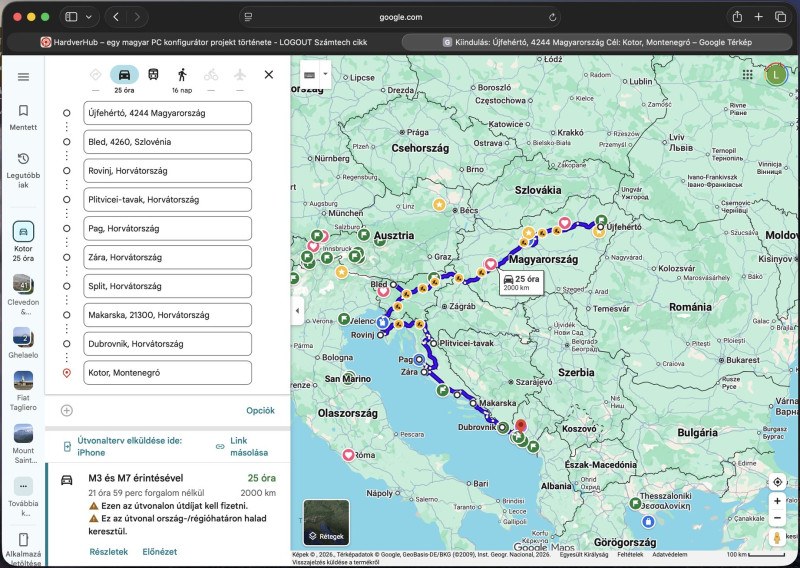800x568 pixels.
Task: Switch to HardverHub LOGOUT tab
Action: point(204,42)
